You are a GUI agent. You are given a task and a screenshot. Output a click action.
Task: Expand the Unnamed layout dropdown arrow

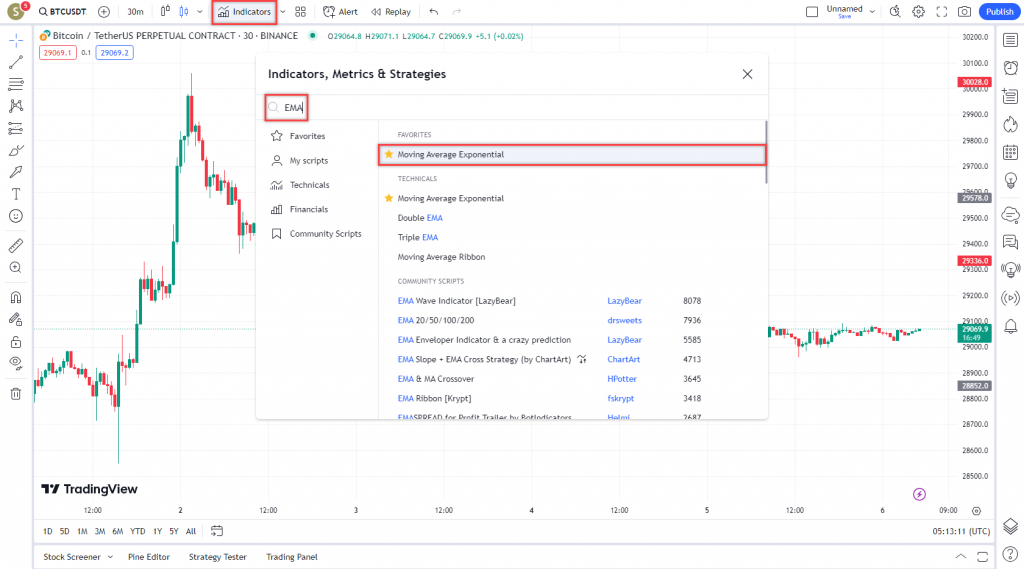[872, 12]
